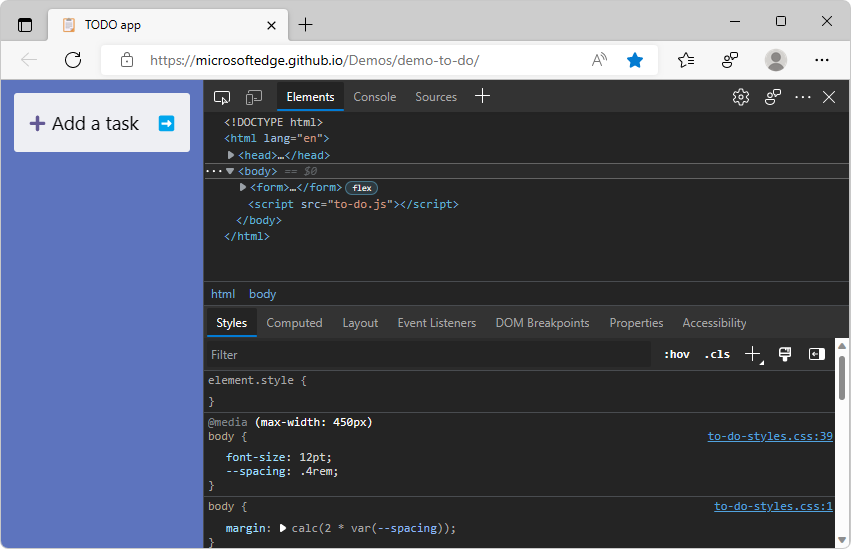Open the browser profile avatar
Viewport: 851px width, 549px height.
(x=776, y=60)
